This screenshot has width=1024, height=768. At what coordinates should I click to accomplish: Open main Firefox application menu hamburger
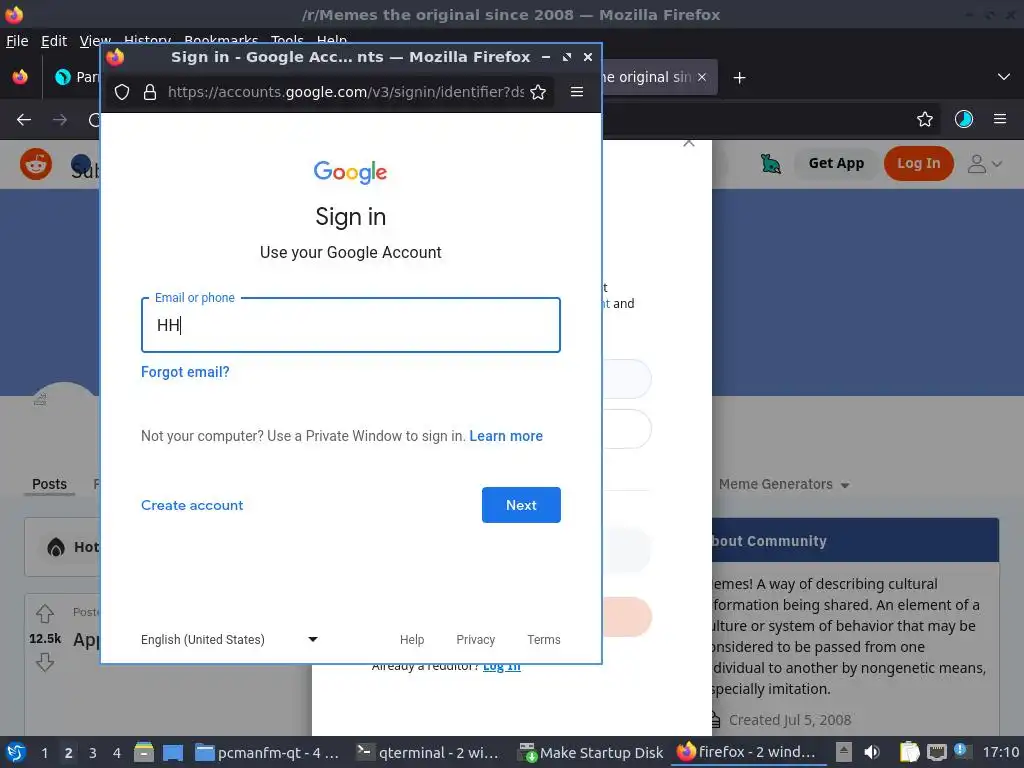1000,119
